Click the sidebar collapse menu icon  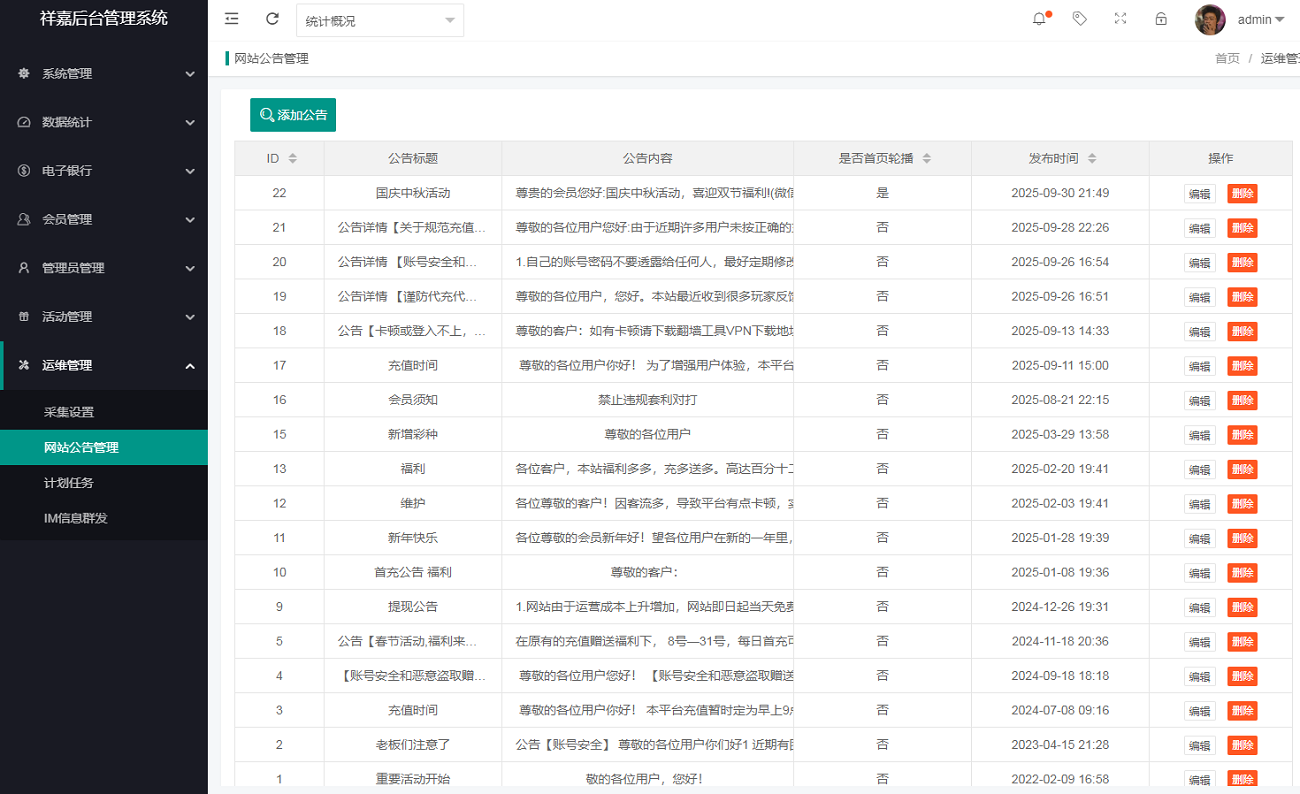pyautogui.click(x=232, y=19)
